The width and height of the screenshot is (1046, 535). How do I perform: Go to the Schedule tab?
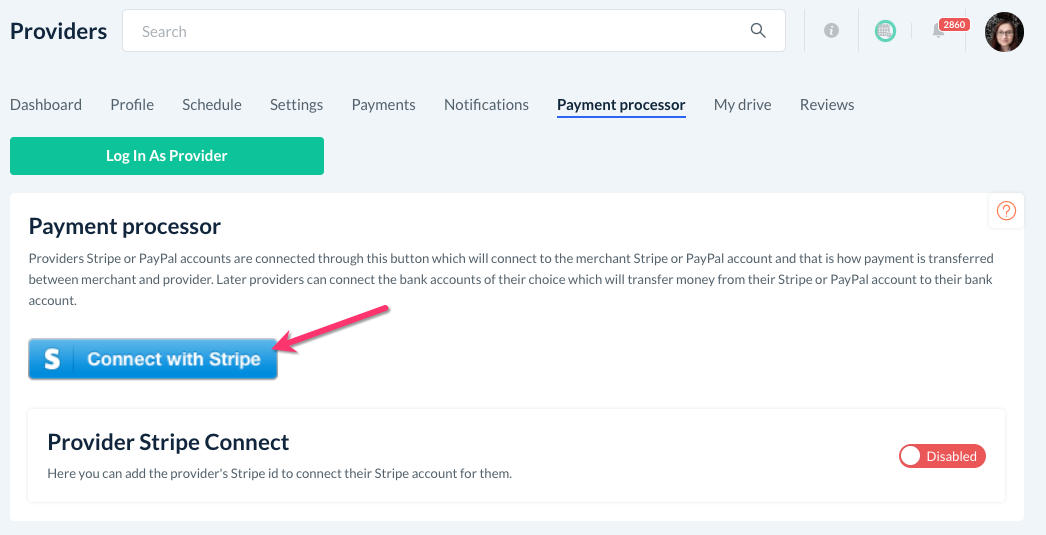tap(212, 105)
